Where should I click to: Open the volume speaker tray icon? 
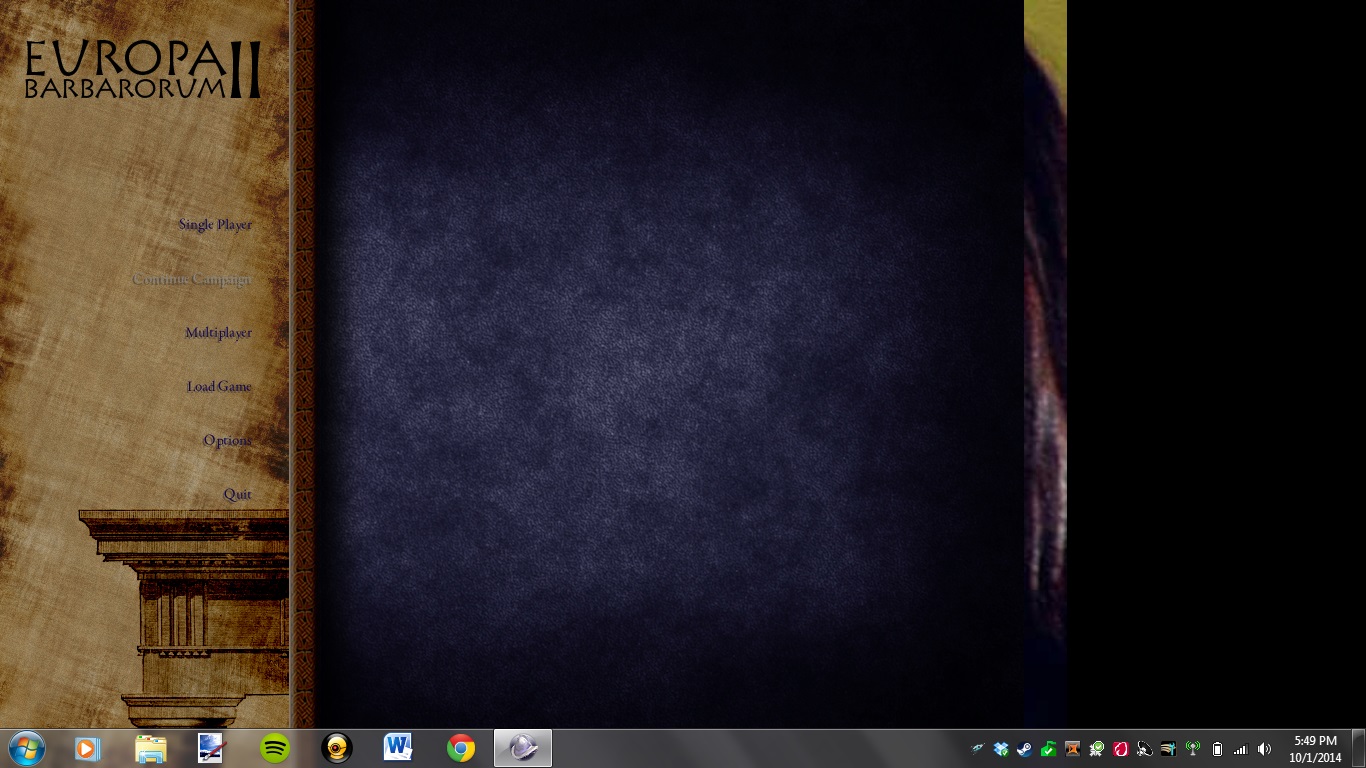pos(1265,749)
